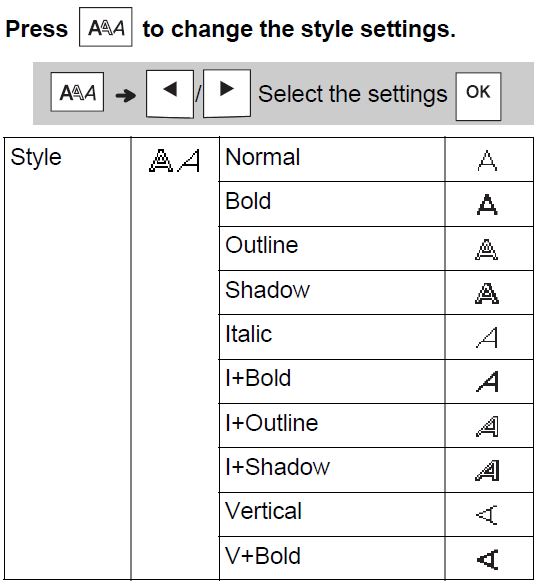Click the left arrow key button
541x584 pixels.
tap(170, 94)
